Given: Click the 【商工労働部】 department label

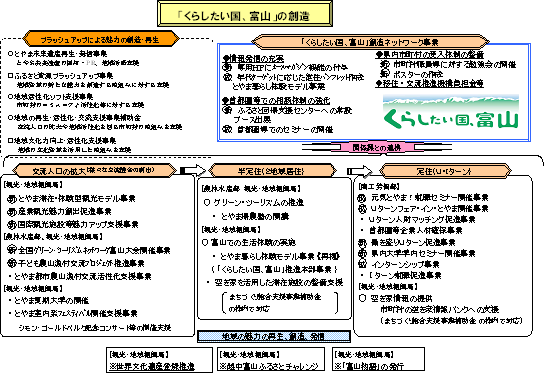Looking at the screenshot, I should pyautogui.click(x=379, y=187).
